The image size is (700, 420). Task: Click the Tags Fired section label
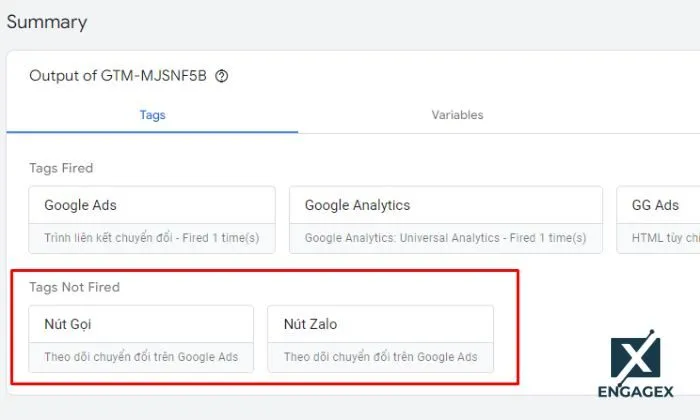[x=61, y=168]
